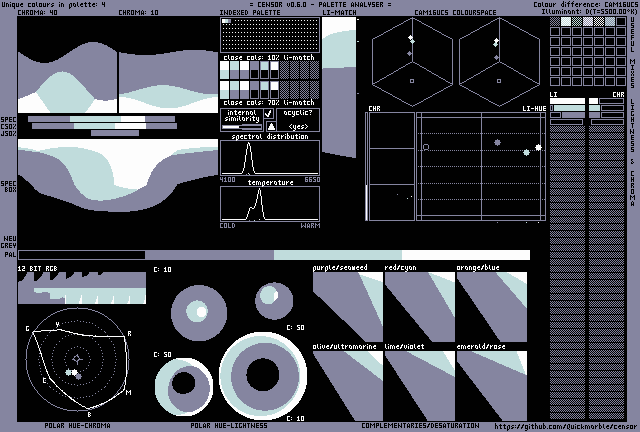Click the '6650' value under spectral distribution
The width and height of the screenshot is (640, 432).
[x=312, y=180]
